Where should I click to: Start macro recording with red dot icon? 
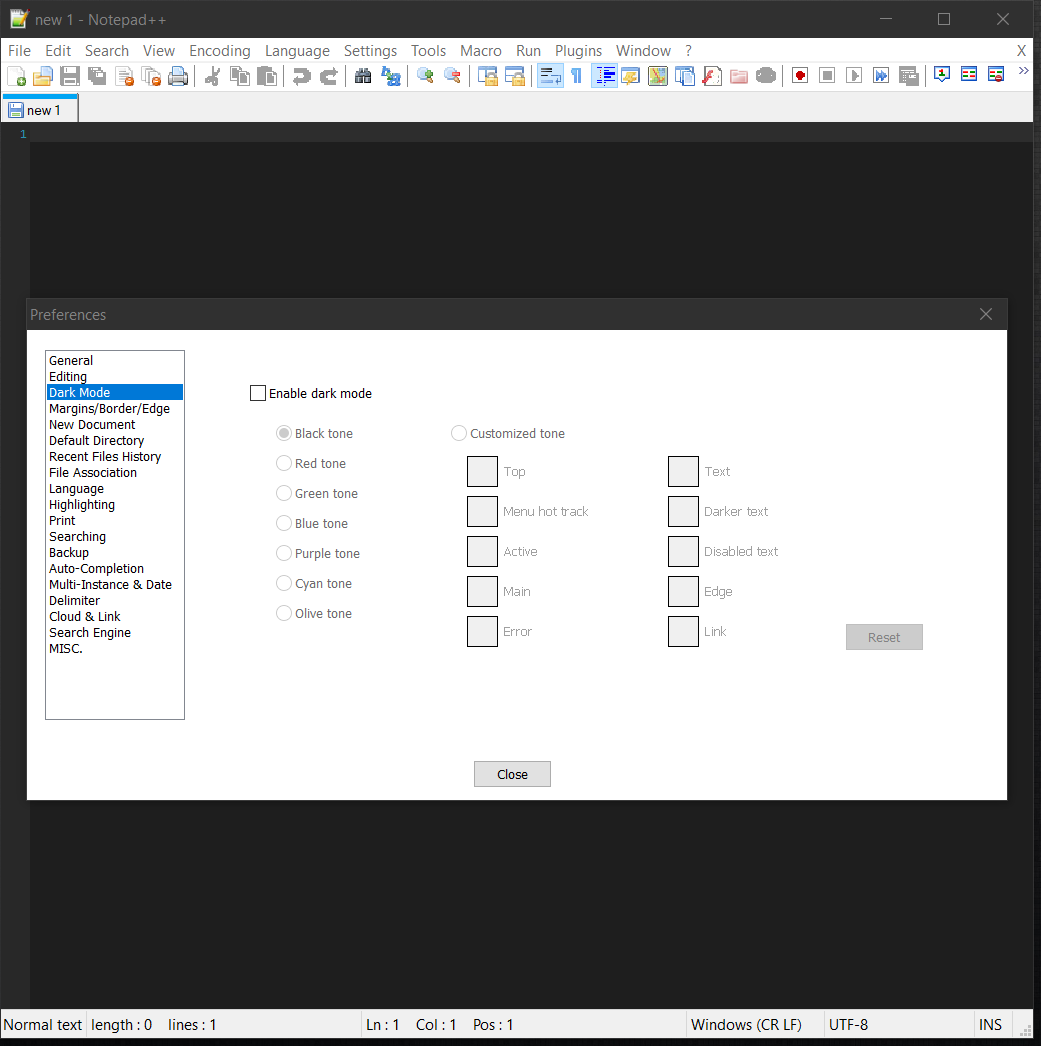pyautogui.click(x=800, y=76)
